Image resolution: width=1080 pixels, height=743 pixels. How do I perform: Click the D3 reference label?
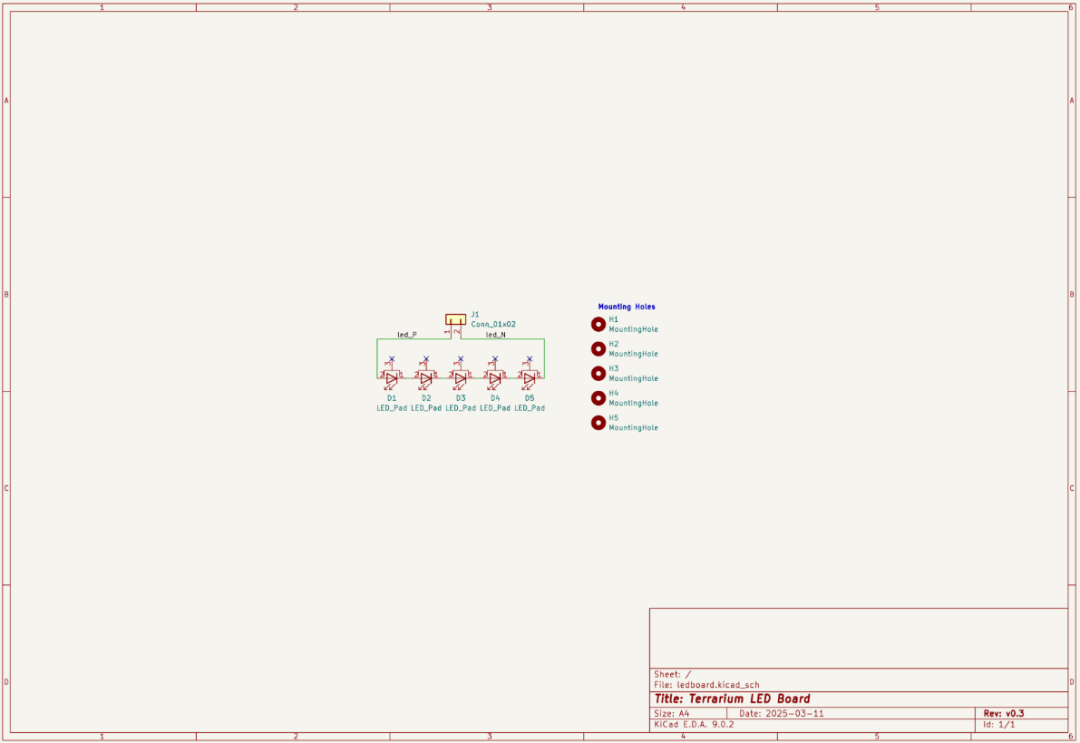460,398
